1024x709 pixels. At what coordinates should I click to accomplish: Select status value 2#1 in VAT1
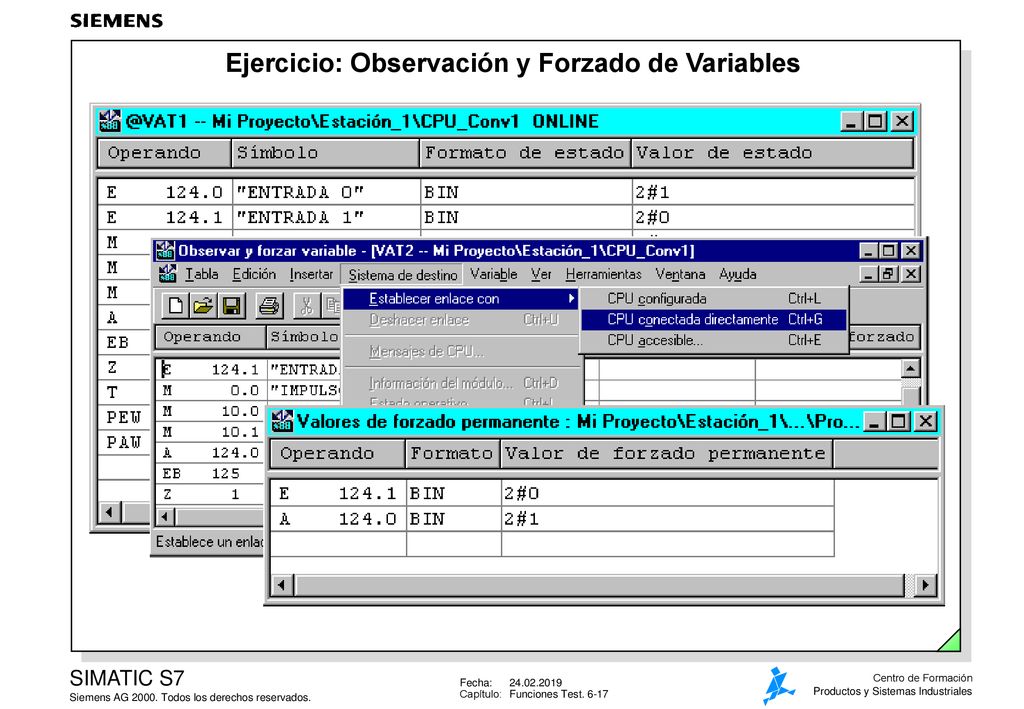773,193
